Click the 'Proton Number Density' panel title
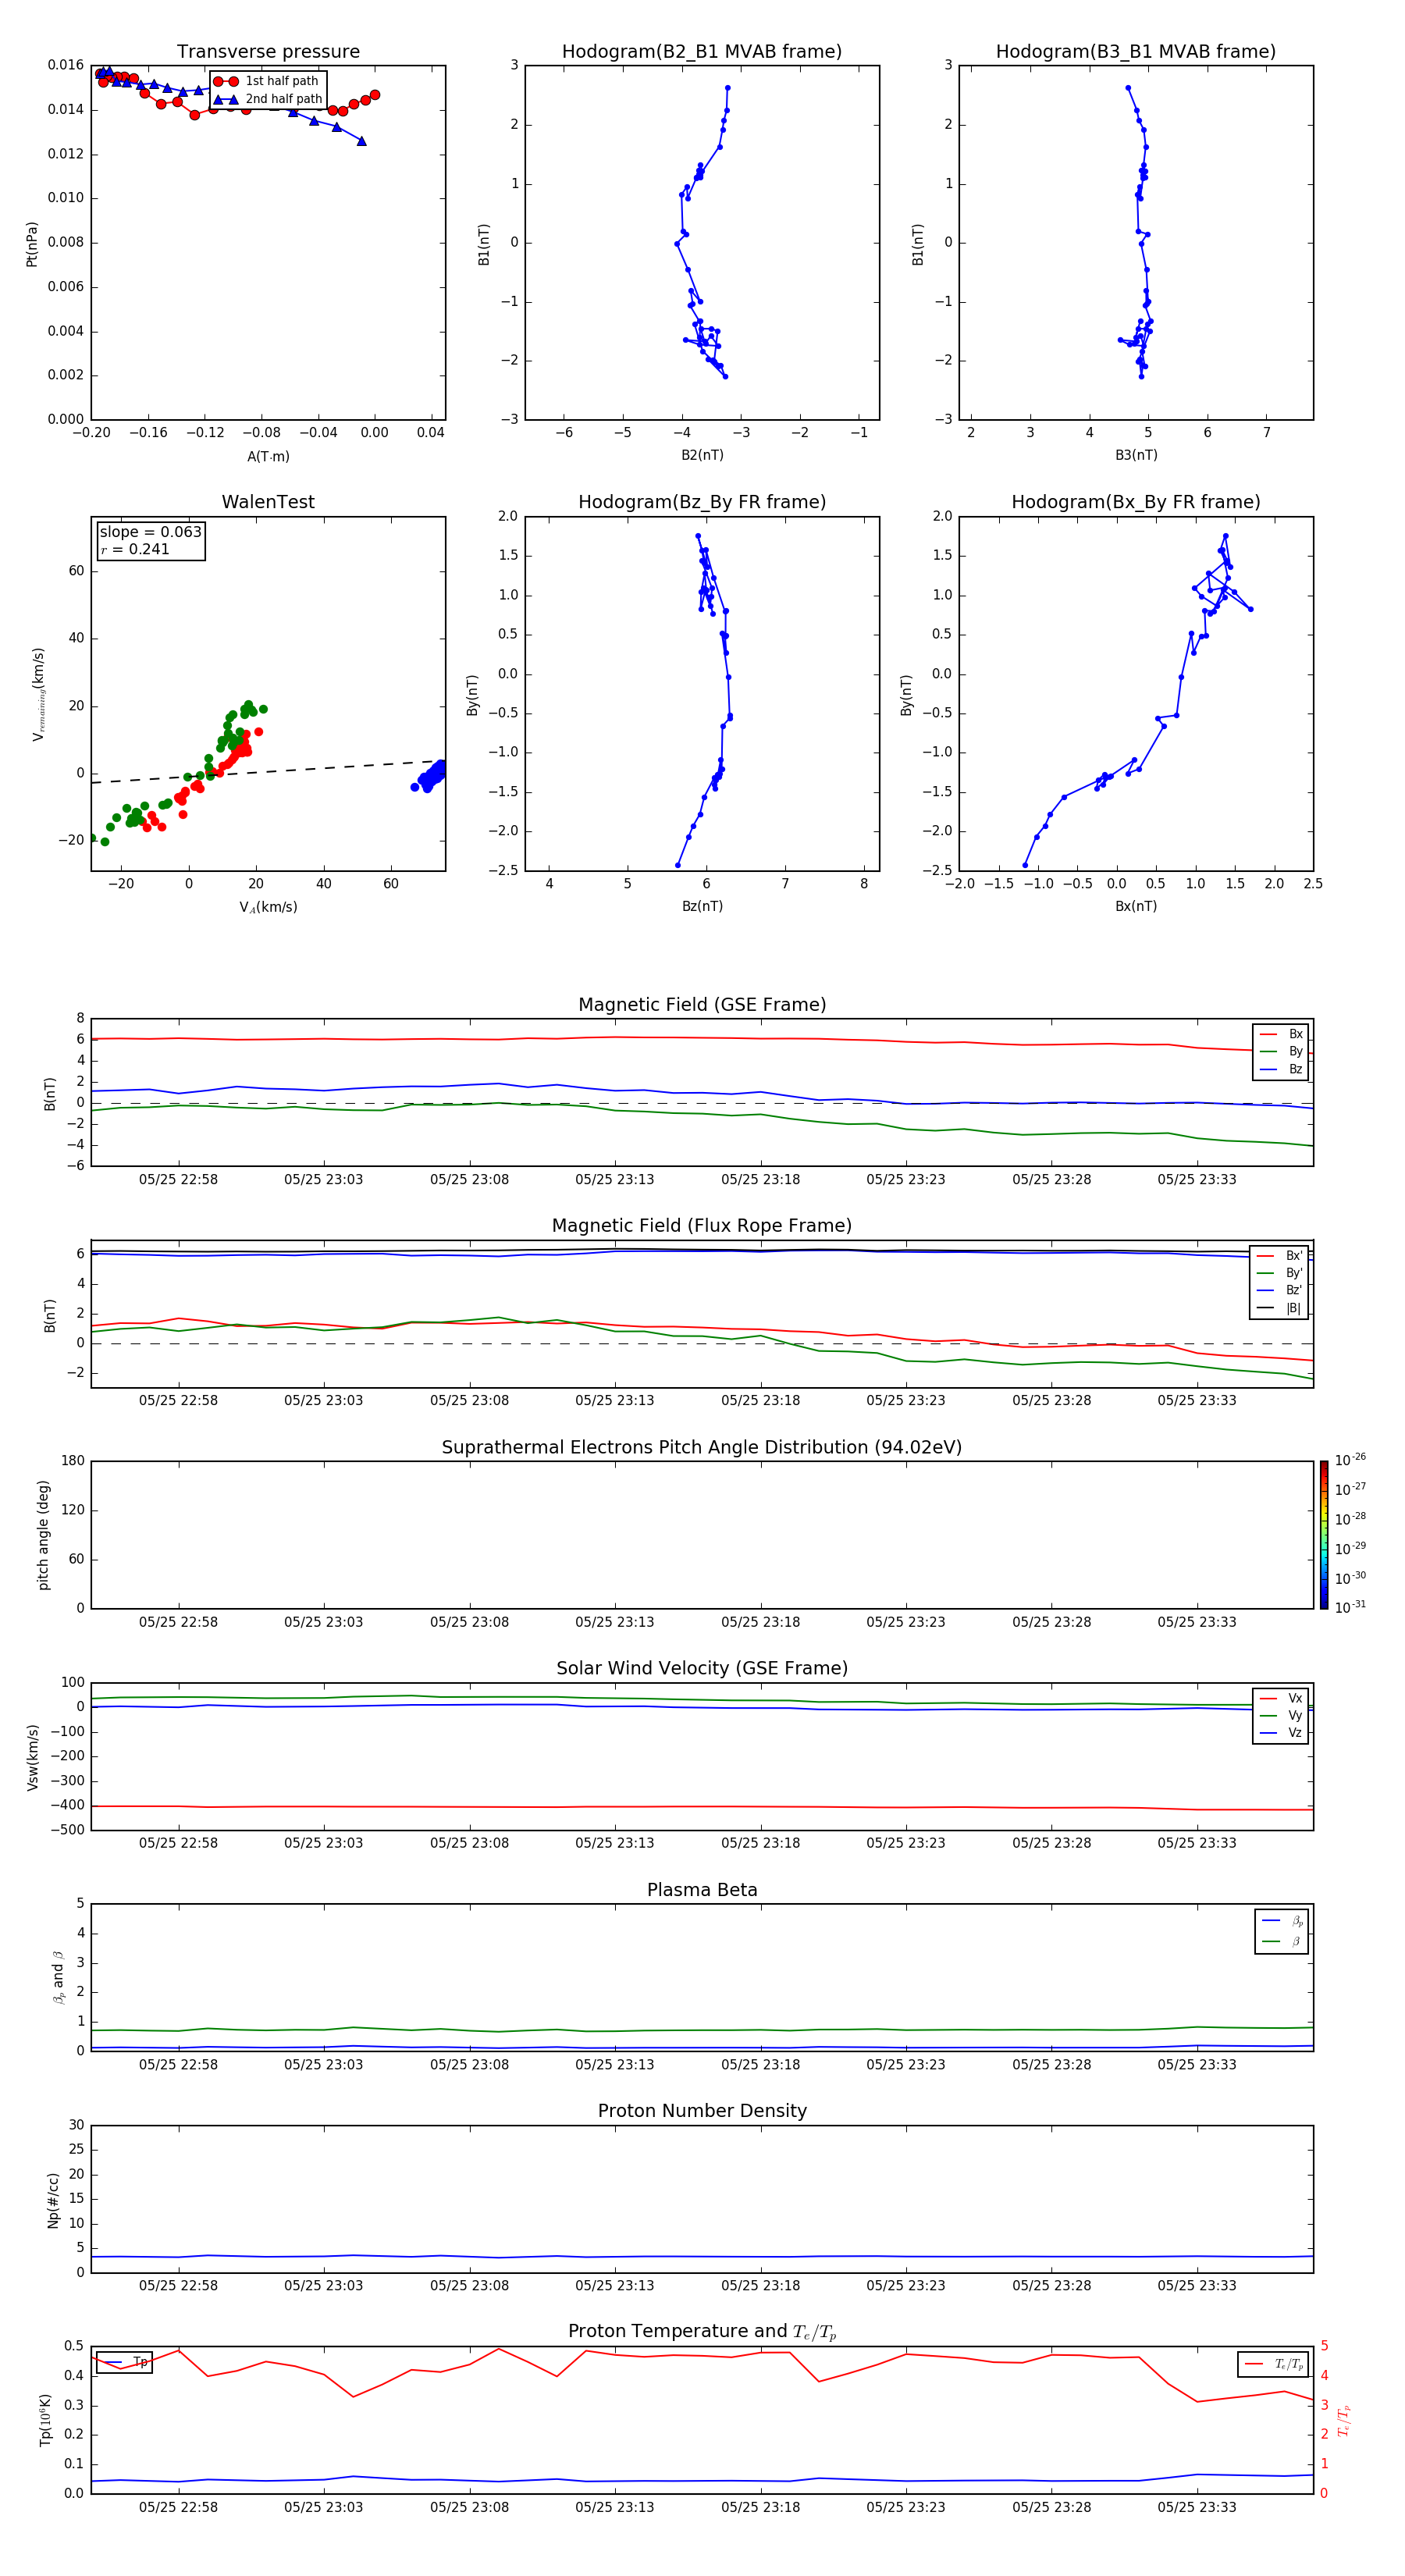The height and width of the screenshot is (2576, 1405). coord(702,2111)
